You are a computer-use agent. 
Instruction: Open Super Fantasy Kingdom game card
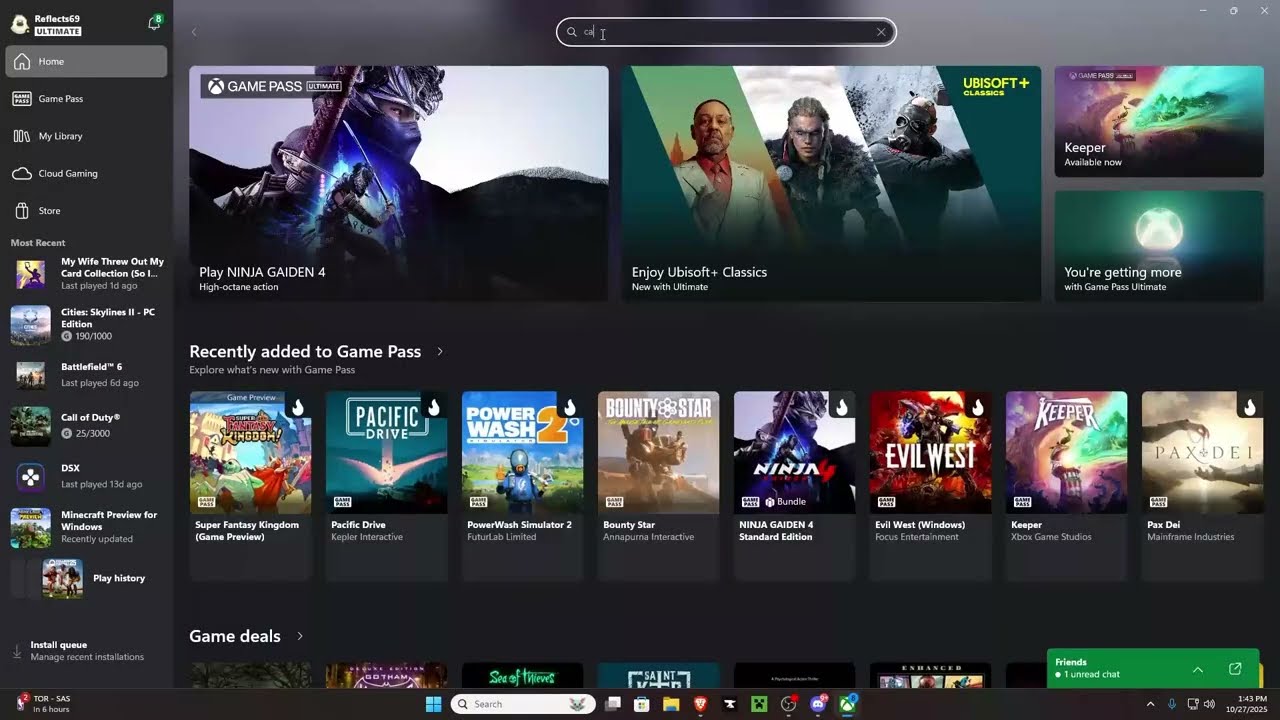pos(251,485)
